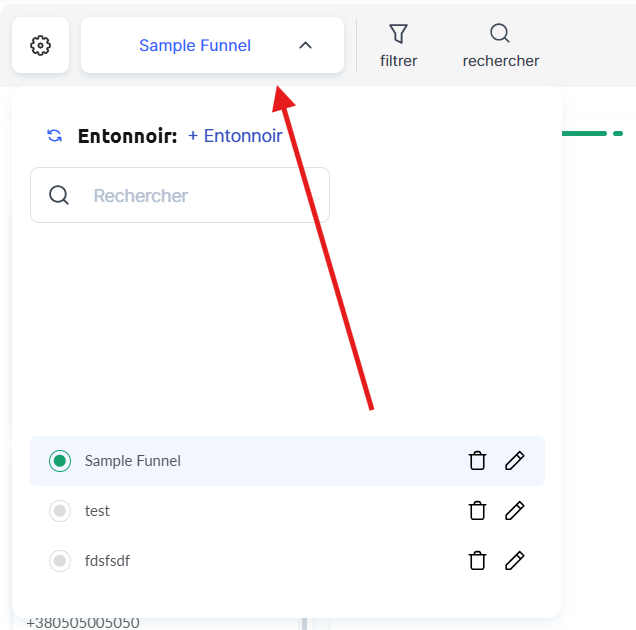The width and height of the screenshot is (636, 630).
Task: Delete the test funnel
Action: click(x=478, y=511)
